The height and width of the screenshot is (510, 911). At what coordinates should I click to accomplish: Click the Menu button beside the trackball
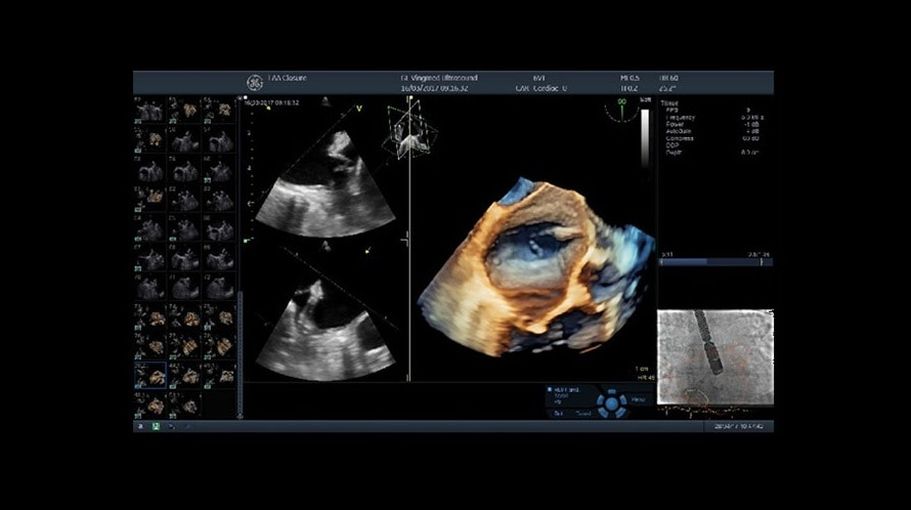pyautogui.click(x=638, y=400)
